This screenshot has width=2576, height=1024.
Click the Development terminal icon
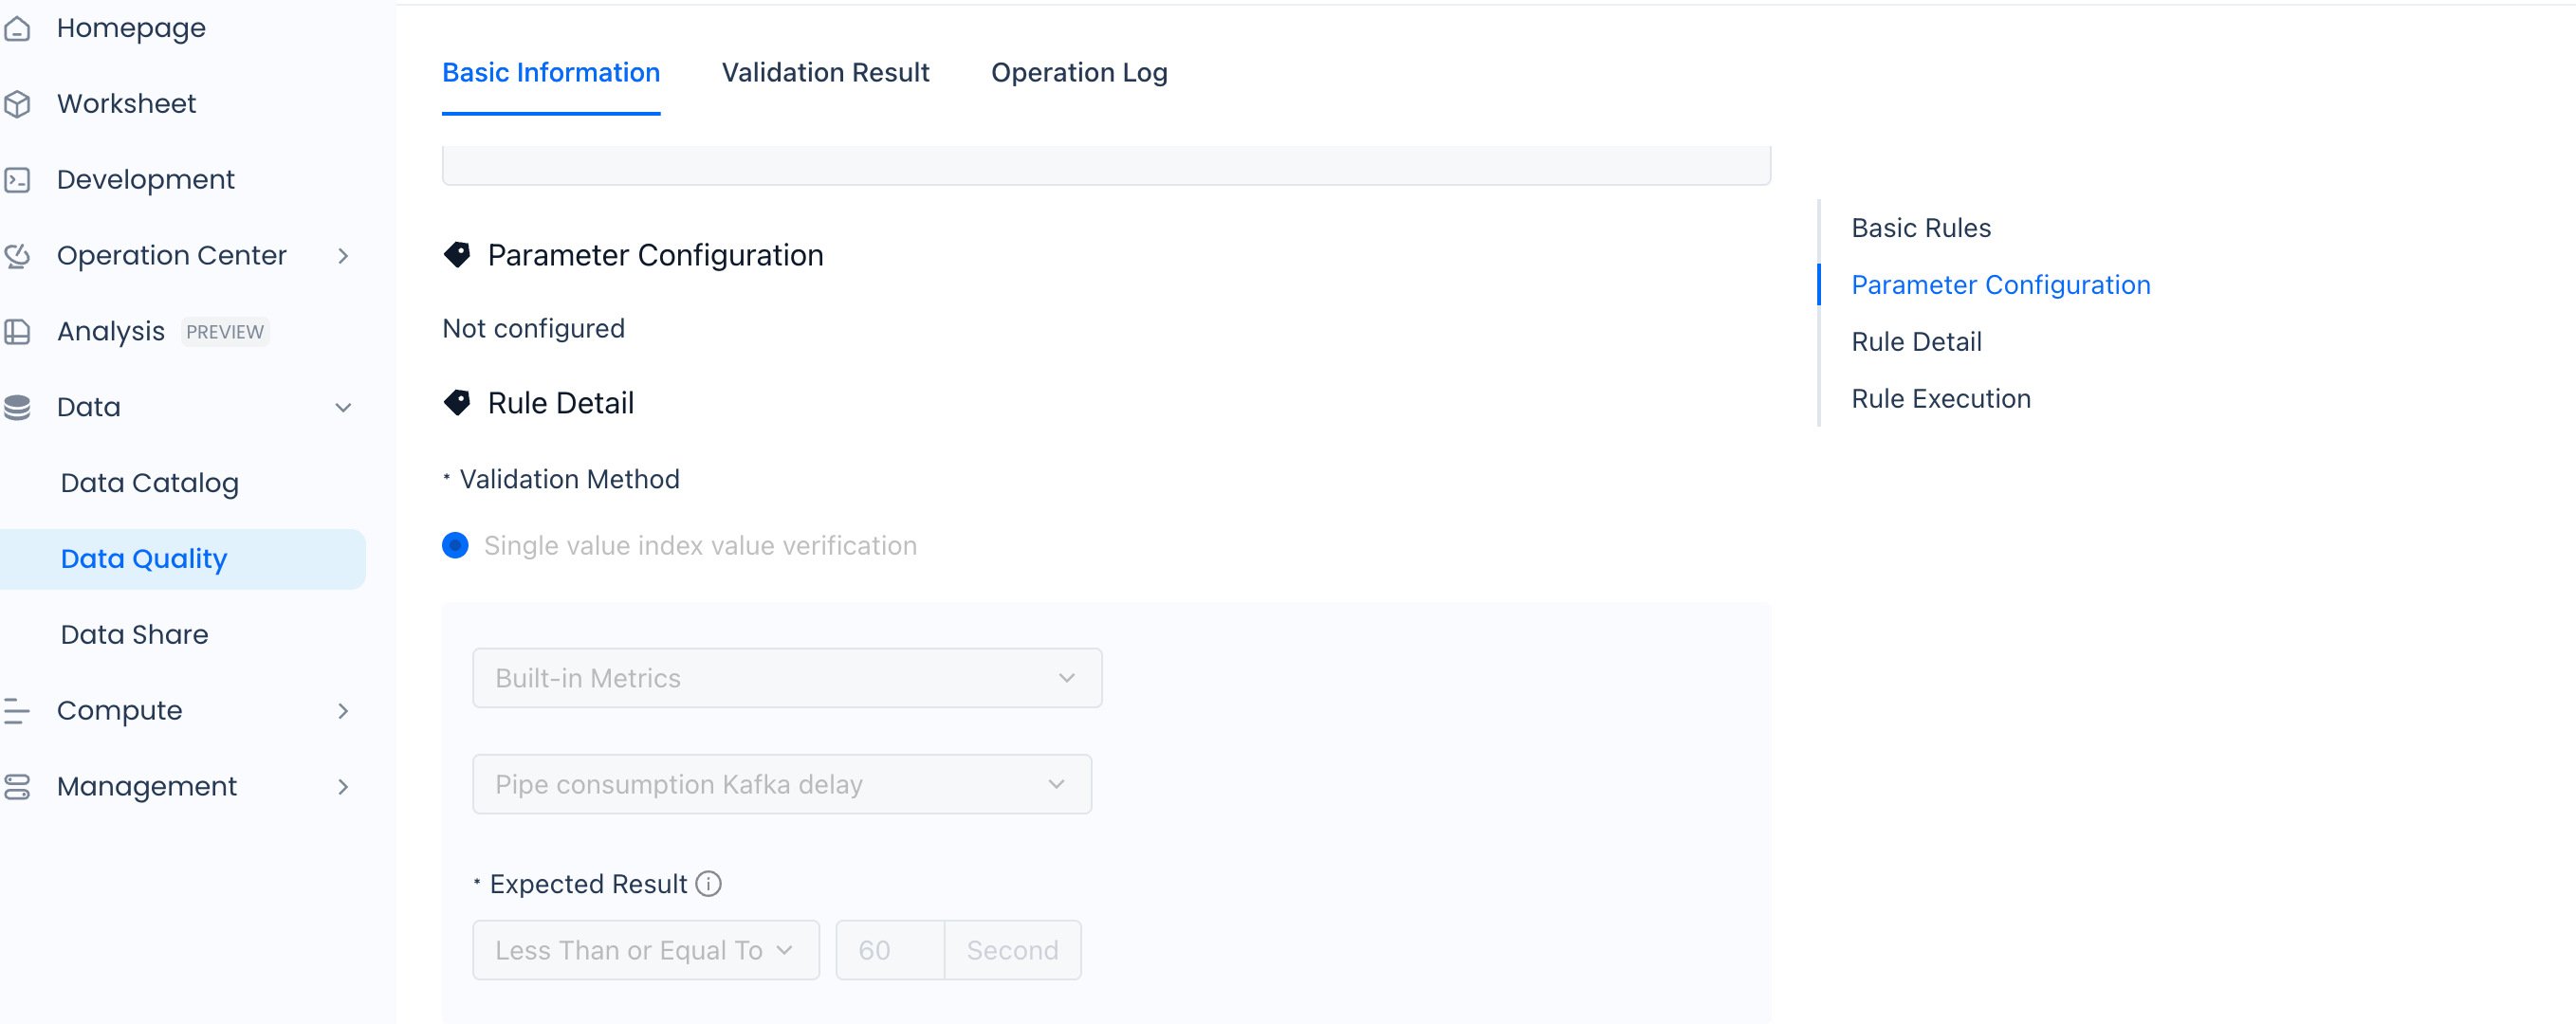pyautogui.click(x=17, y=180)
